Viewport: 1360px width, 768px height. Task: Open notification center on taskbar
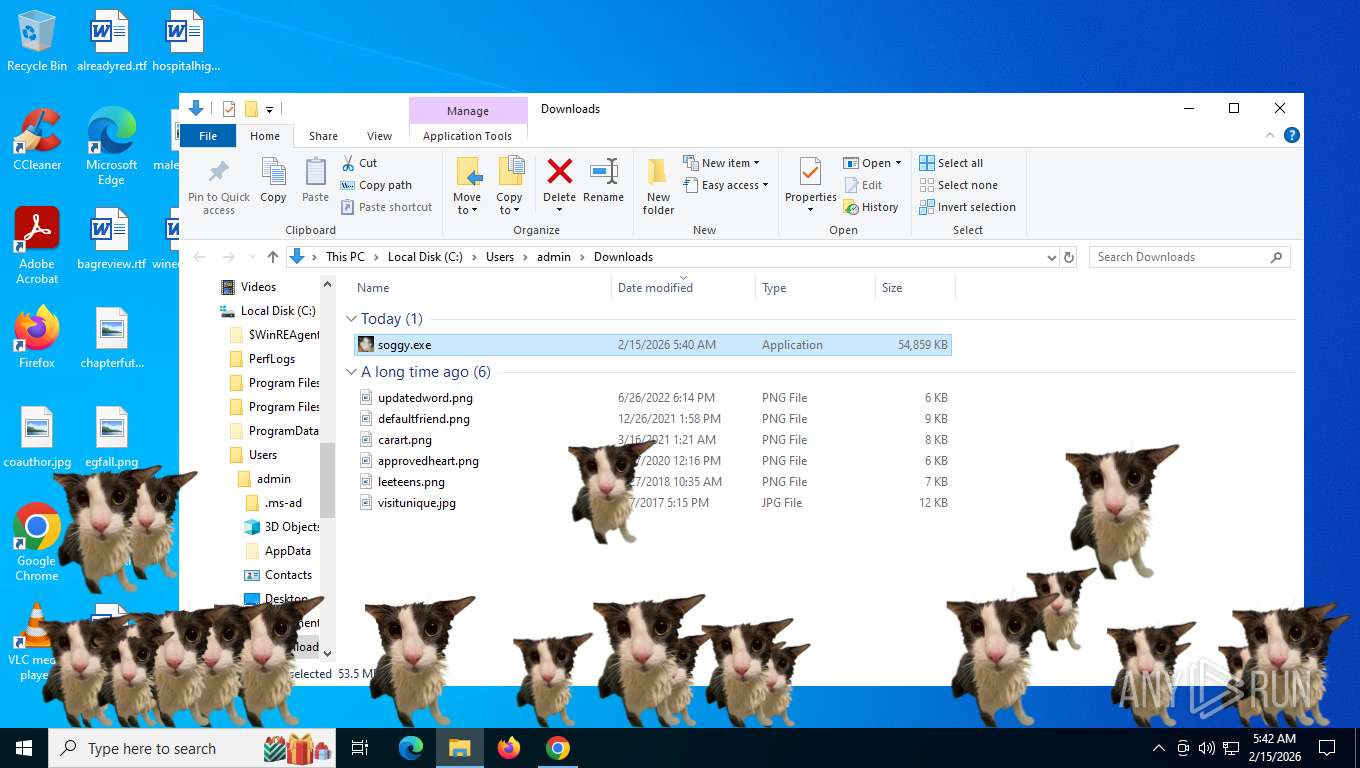tap(1327, 748)
